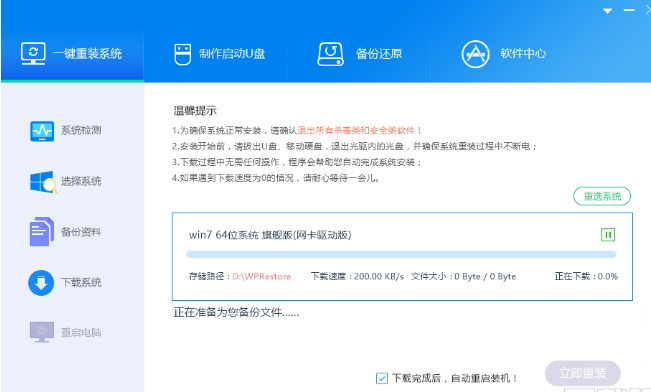The image size is (651, 392).
Task: Select 重启电脑 step label
Action: click(x=81, y=333)
